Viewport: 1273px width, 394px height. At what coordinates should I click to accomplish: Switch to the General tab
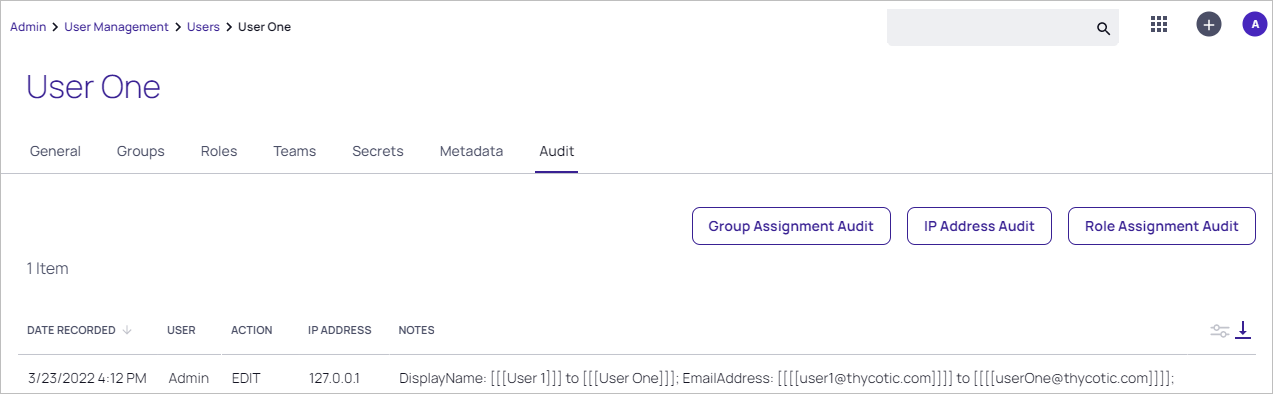tap(55, 151)
